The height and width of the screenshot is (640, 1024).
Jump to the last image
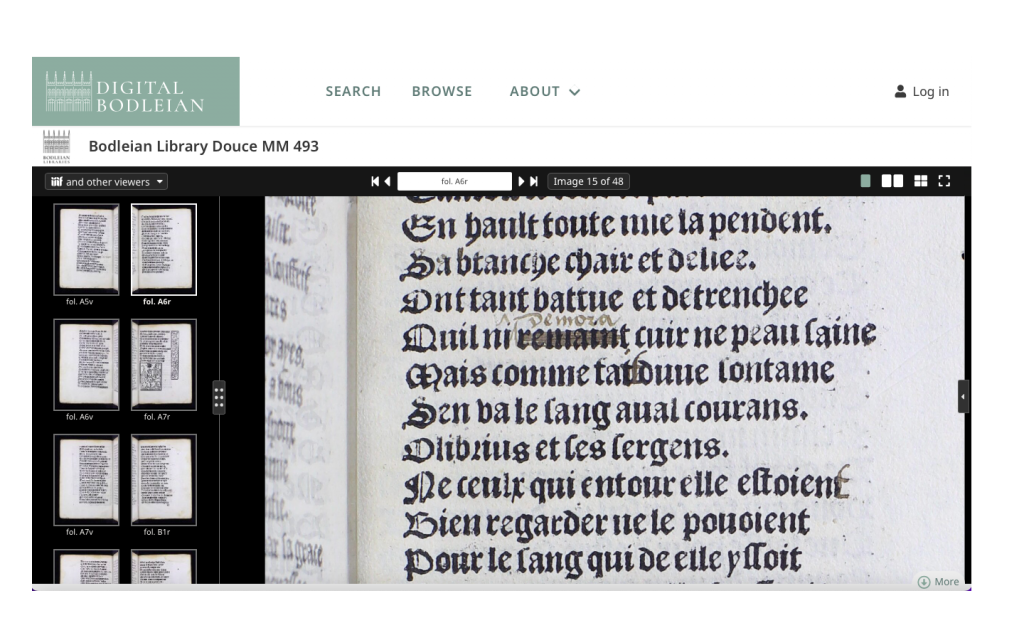534,182
